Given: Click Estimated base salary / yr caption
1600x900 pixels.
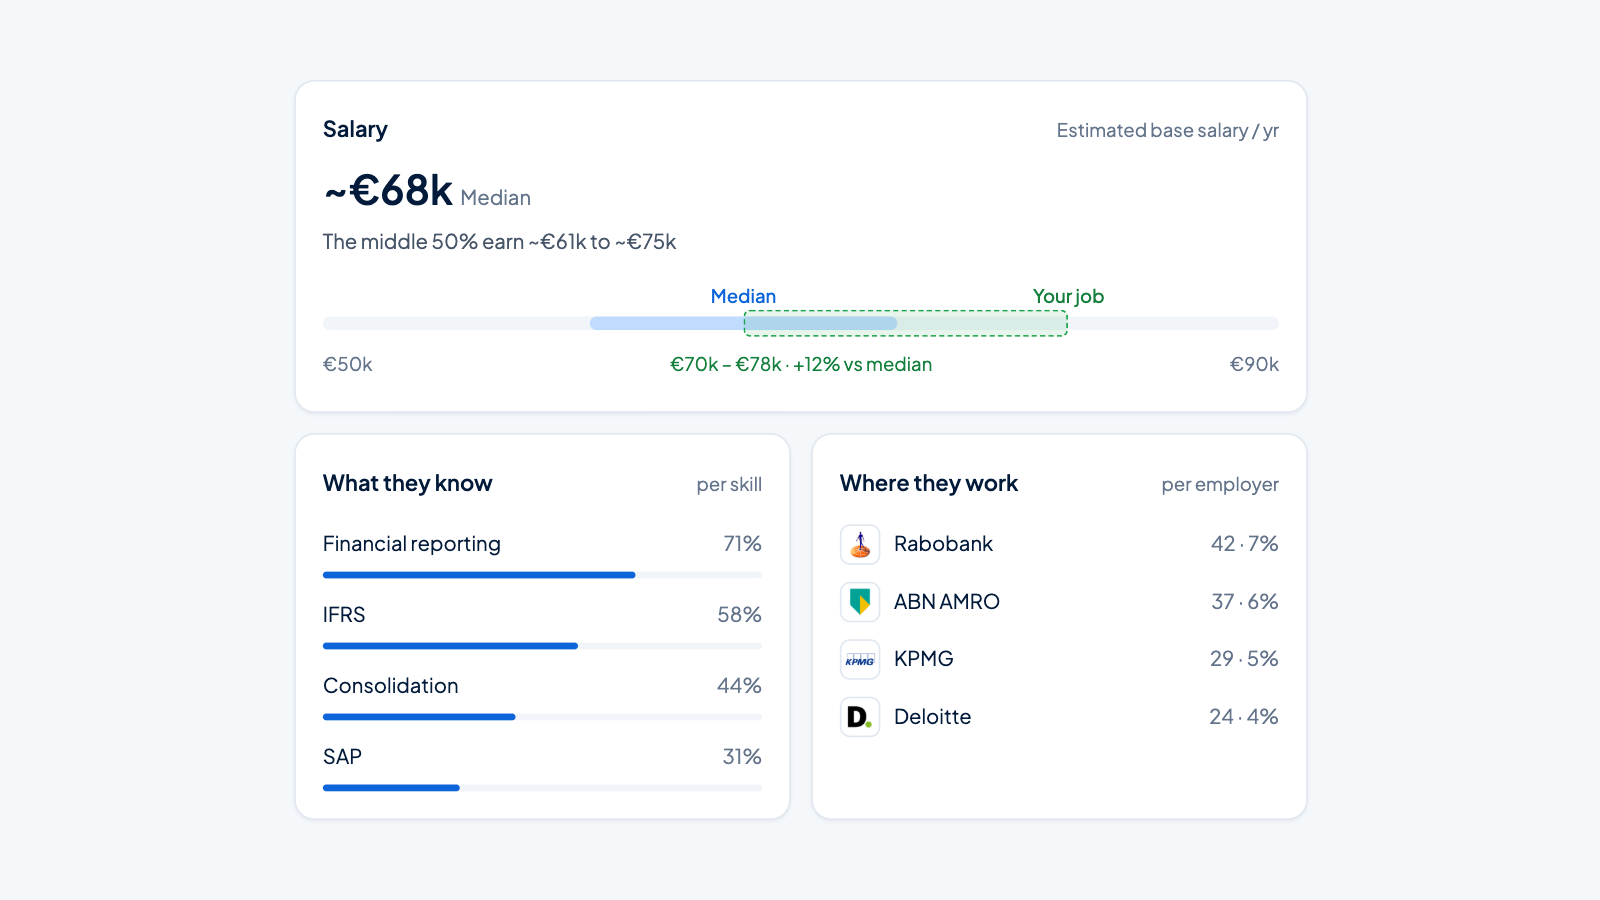Looking at the screenshot, I should [x=1168, y=131].
